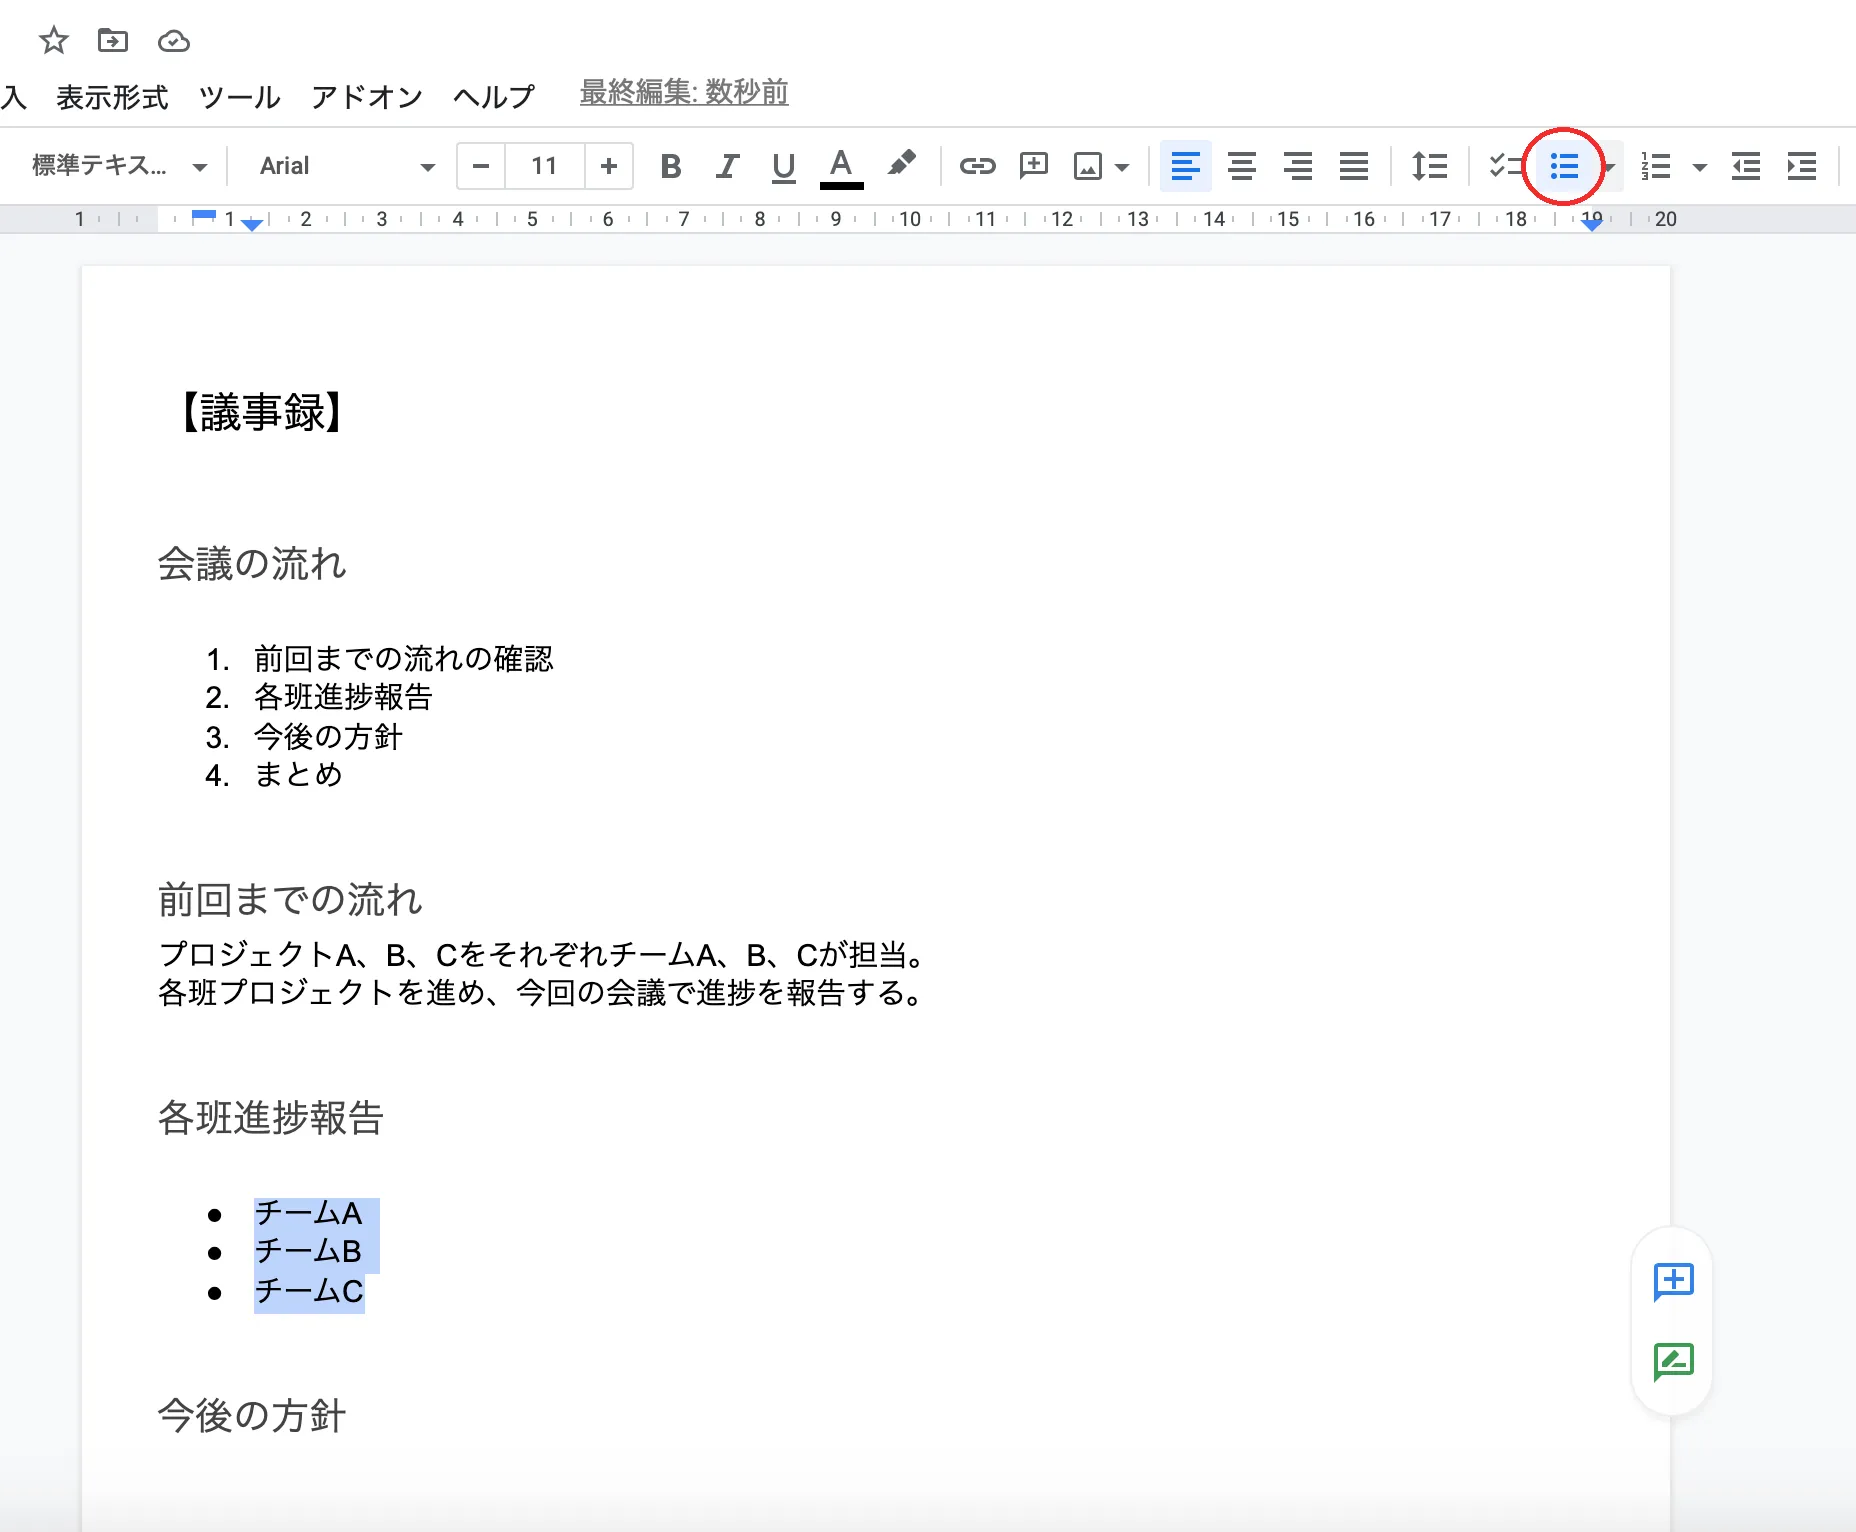
Task: Toggle bold formatting
Action: [x=671, y=166]
